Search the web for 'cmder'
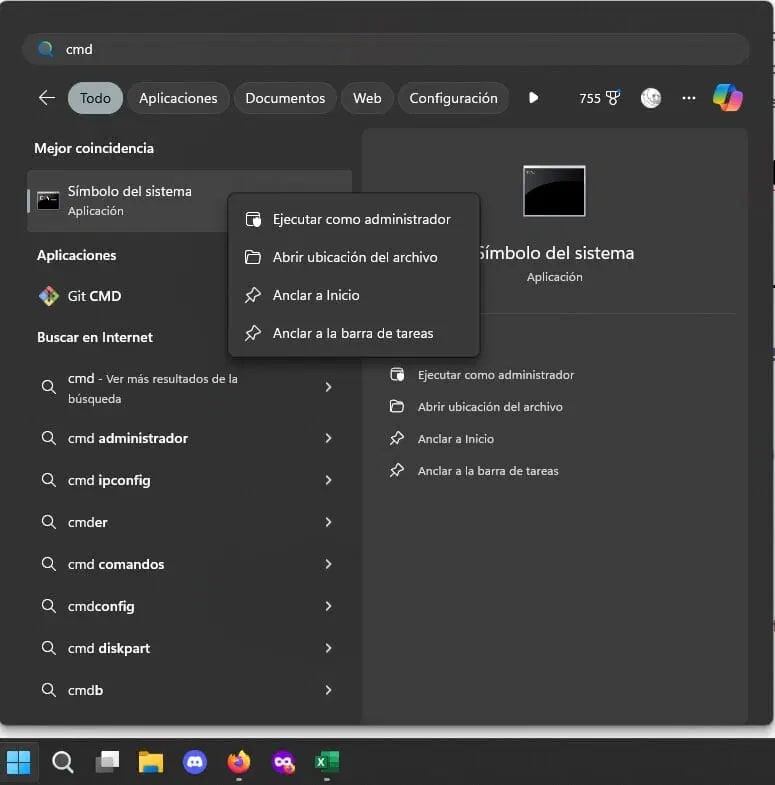The width and height of the screenshot is (775, 785). (x=189, y=522)
